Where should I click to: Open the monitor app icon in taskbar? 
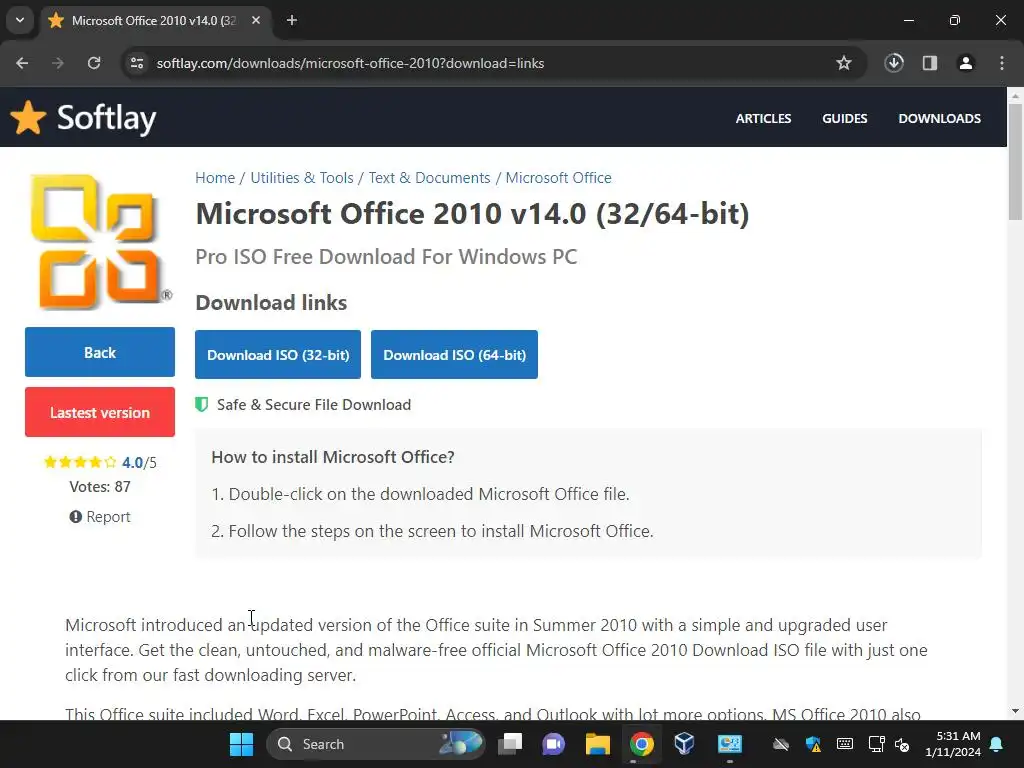tap(729, 744)
